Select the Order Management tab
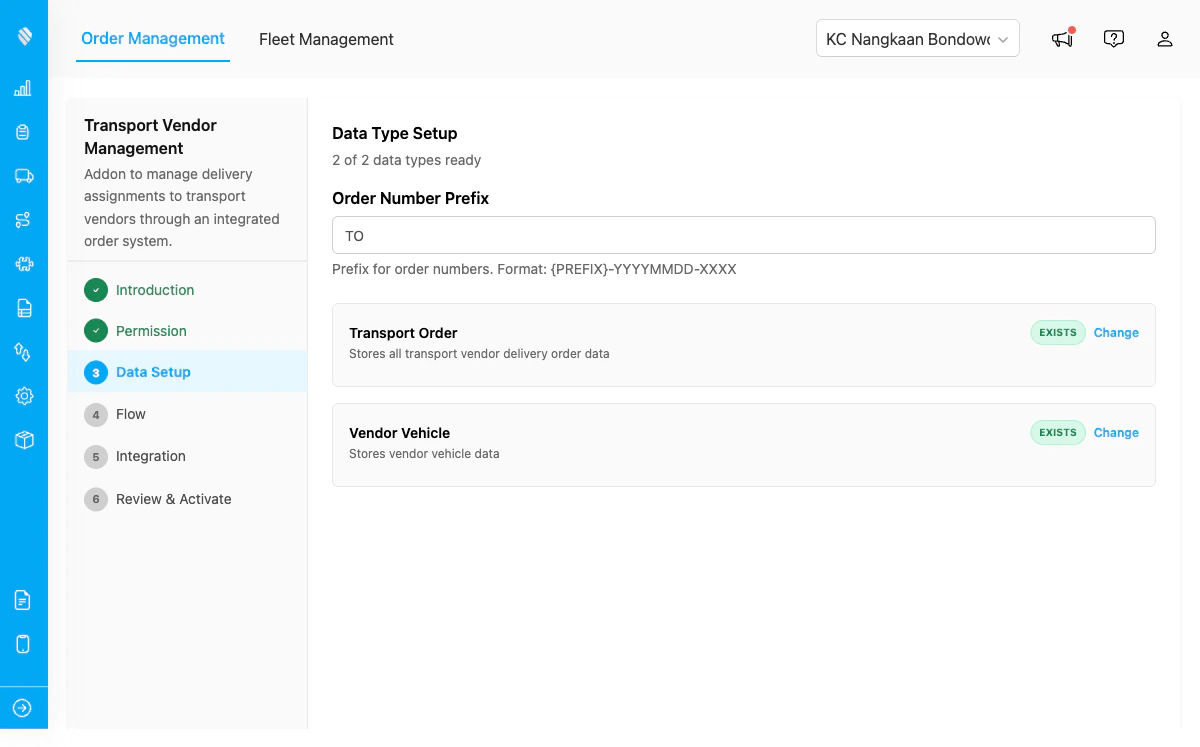This screenshot has height=747, width=1200. 152,38
